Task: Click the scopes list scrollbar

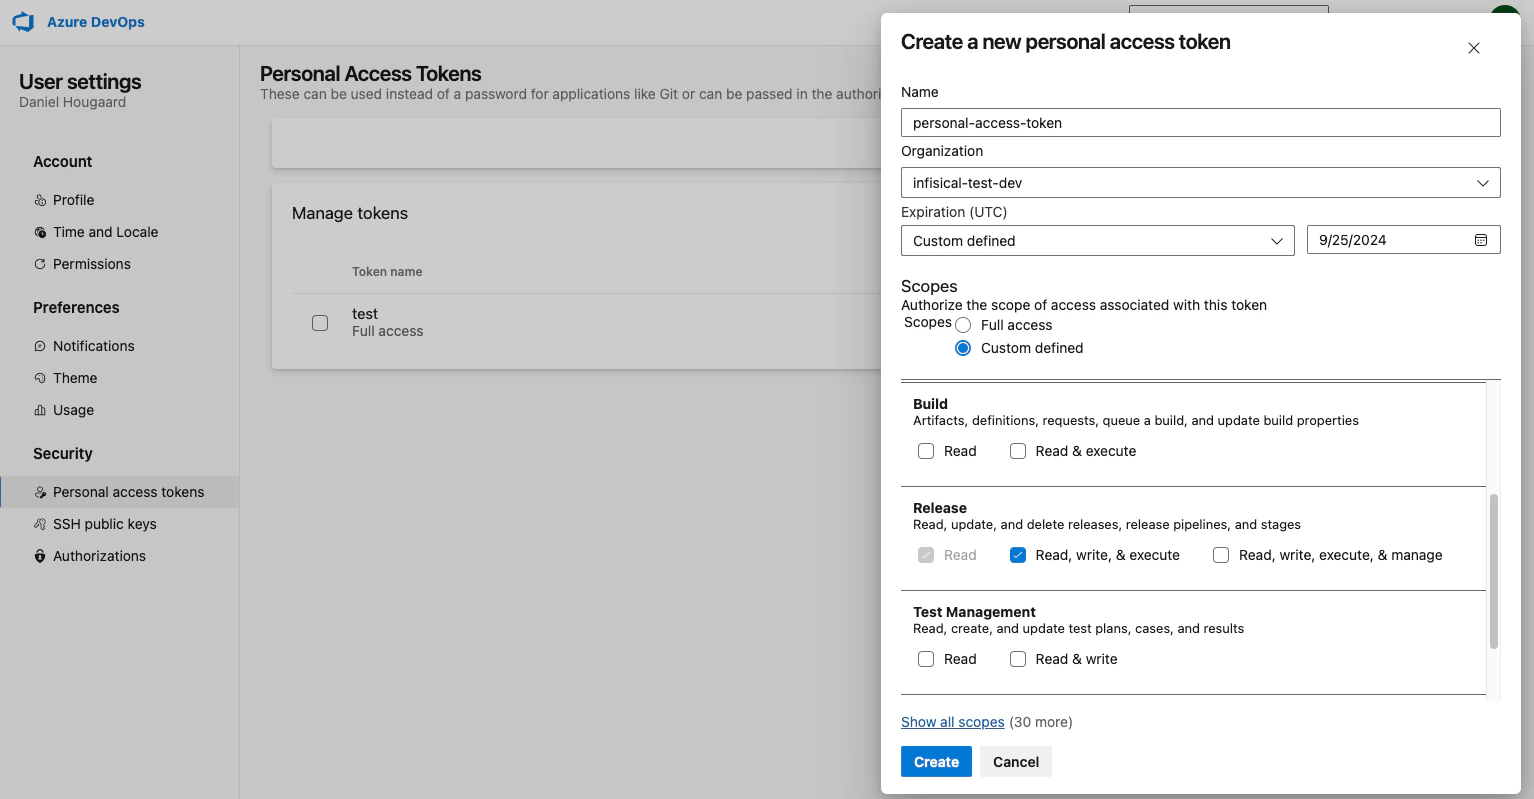Action: pyautogui.click(x=1494, y=571)
